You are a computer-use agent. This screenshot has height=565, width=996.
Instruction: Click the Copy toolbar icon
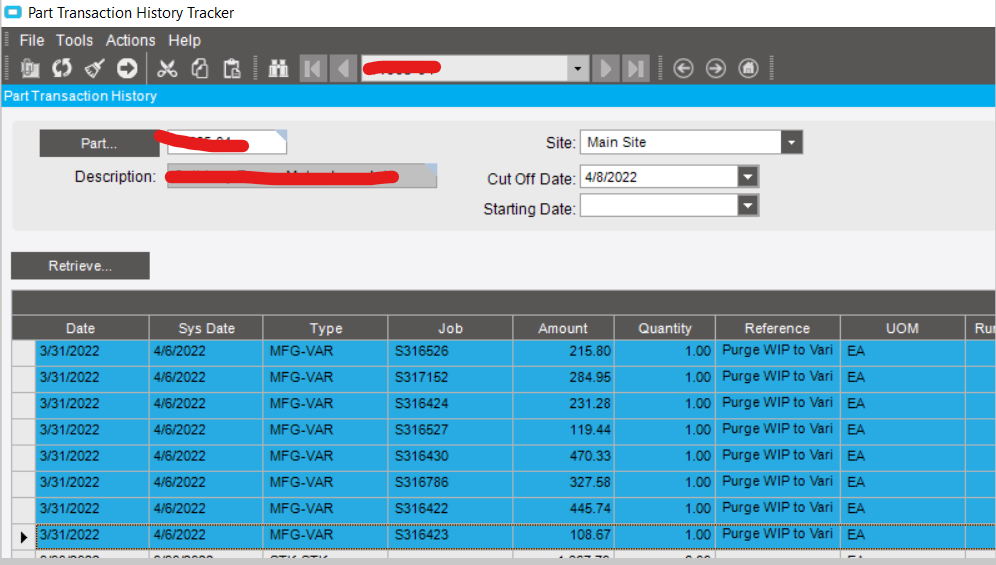coord(199,68)
